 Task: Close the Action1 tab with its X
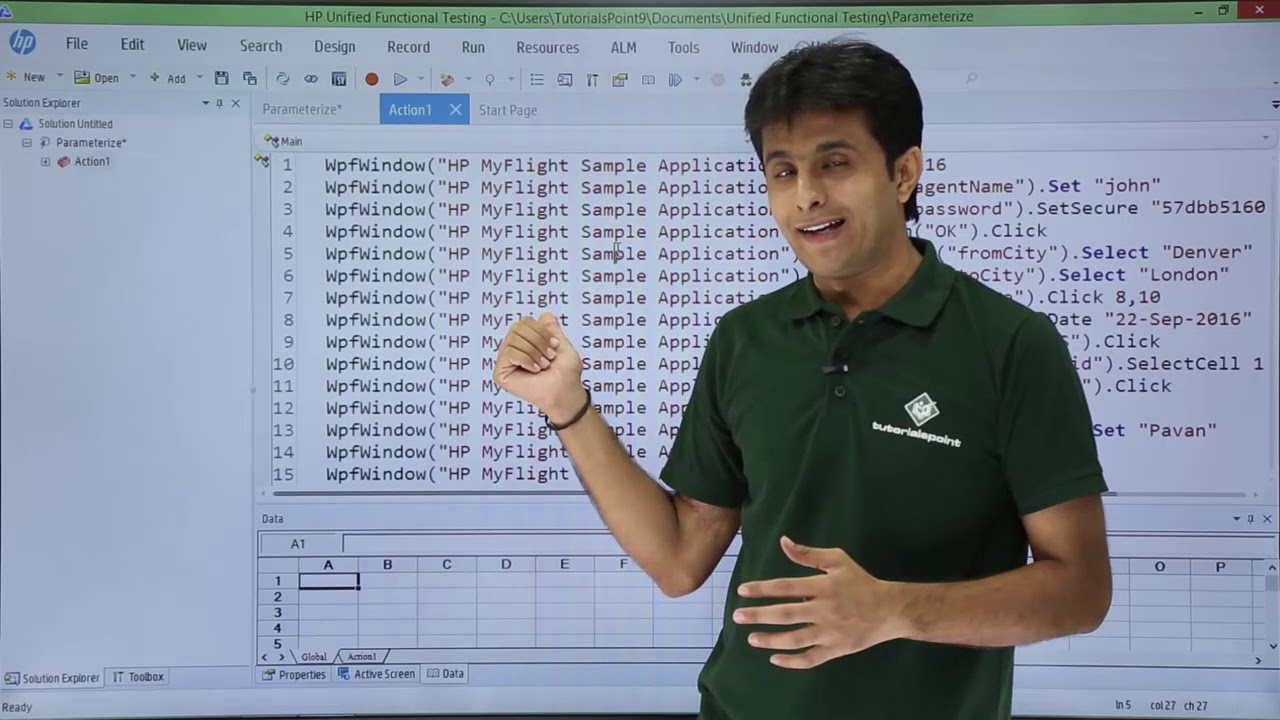(x=455, y=110)
